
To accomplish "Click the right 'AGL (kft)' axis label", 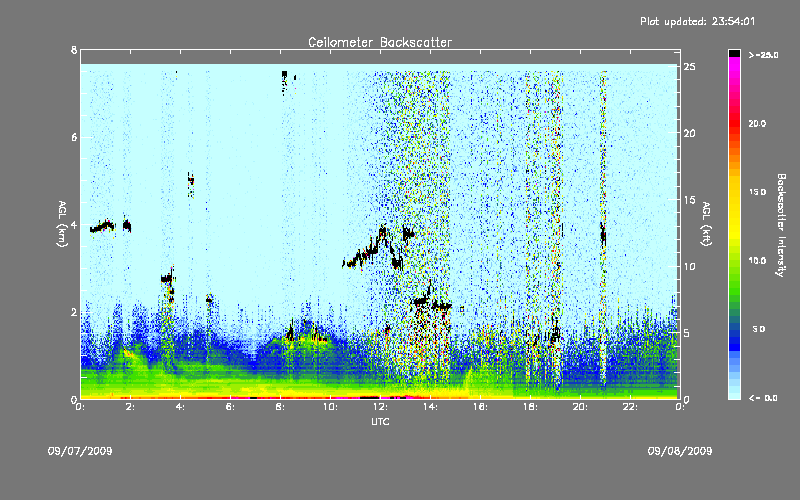I will [706, 224].
